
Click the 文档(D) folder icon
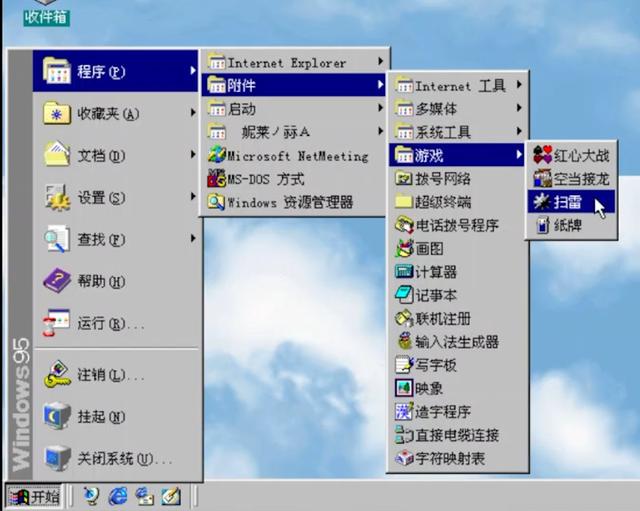(57, 154)
